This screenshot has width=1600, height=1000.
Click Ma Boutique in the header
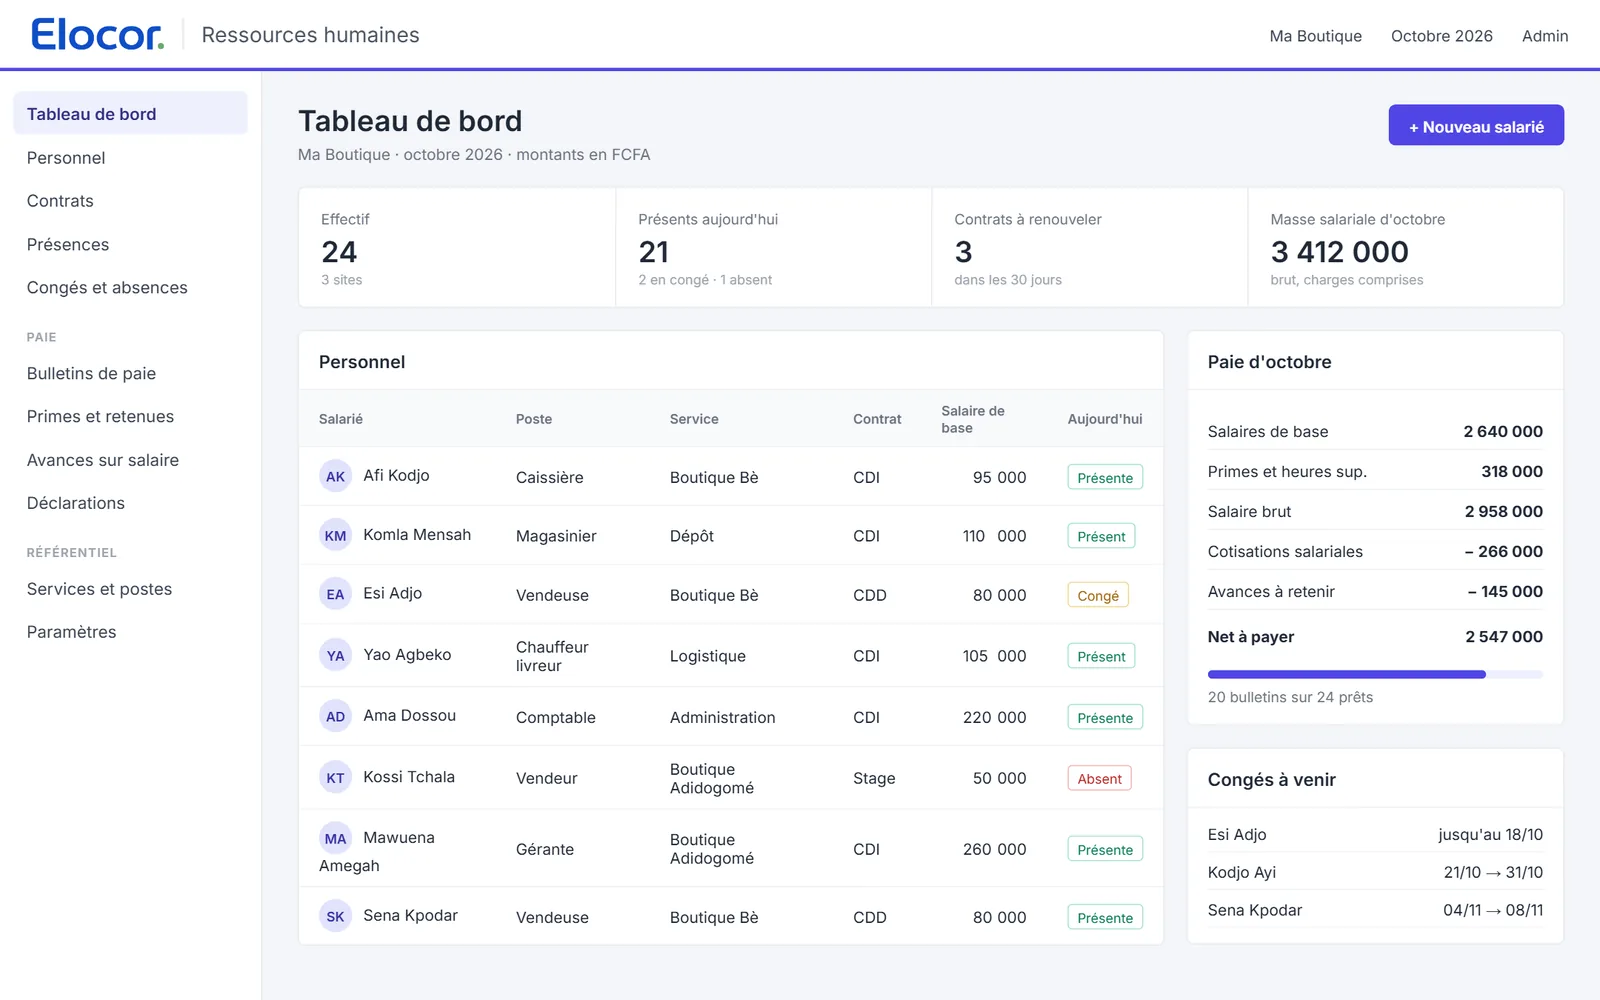[1315, 36]
